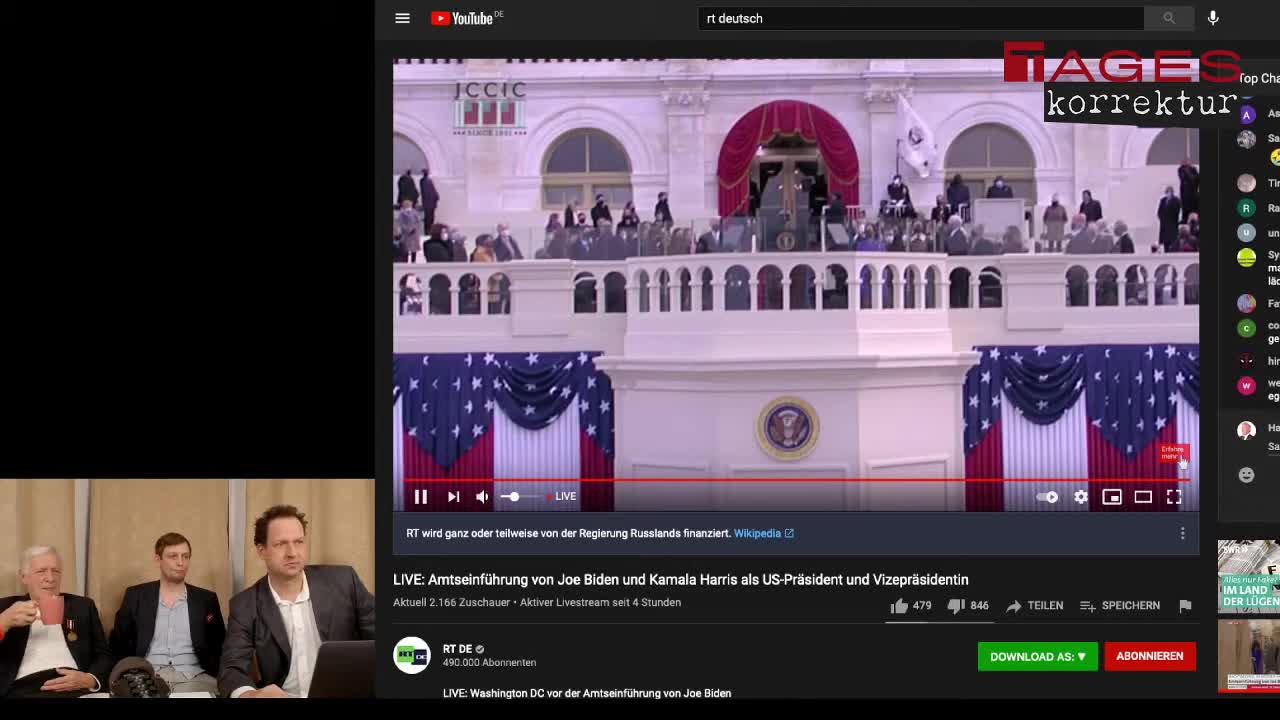Open player settings gear
The width and height of the screenshot is (1280, 720).
1081,497
